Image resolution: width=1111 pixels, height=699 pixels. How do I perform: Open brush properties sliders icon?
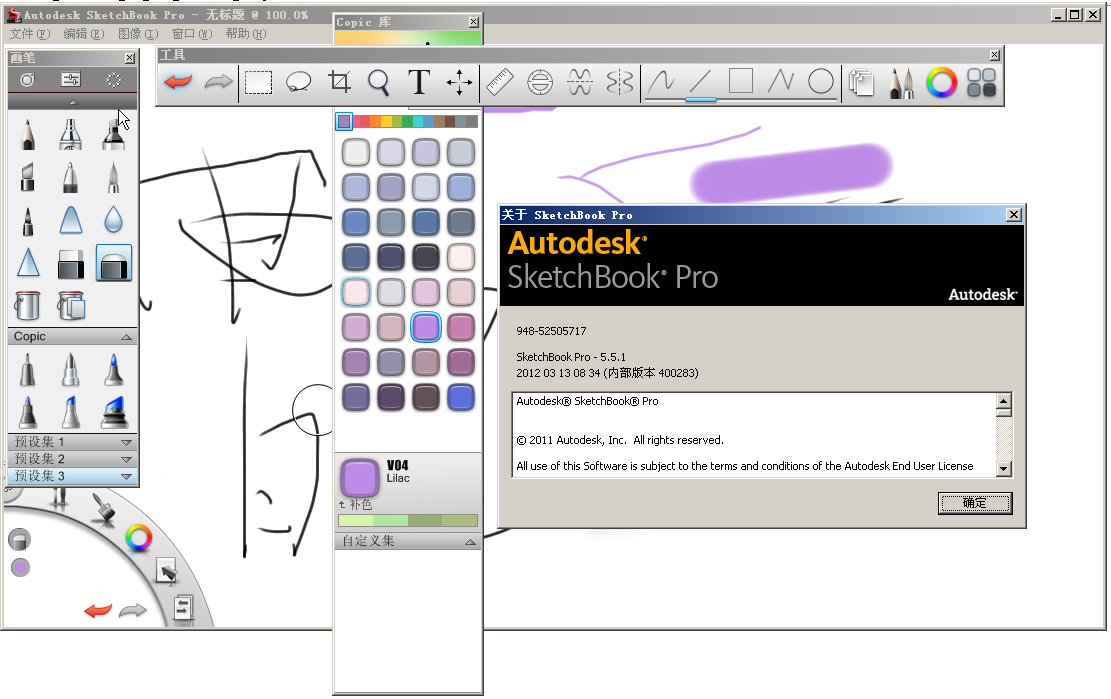[x=71, y=79]
